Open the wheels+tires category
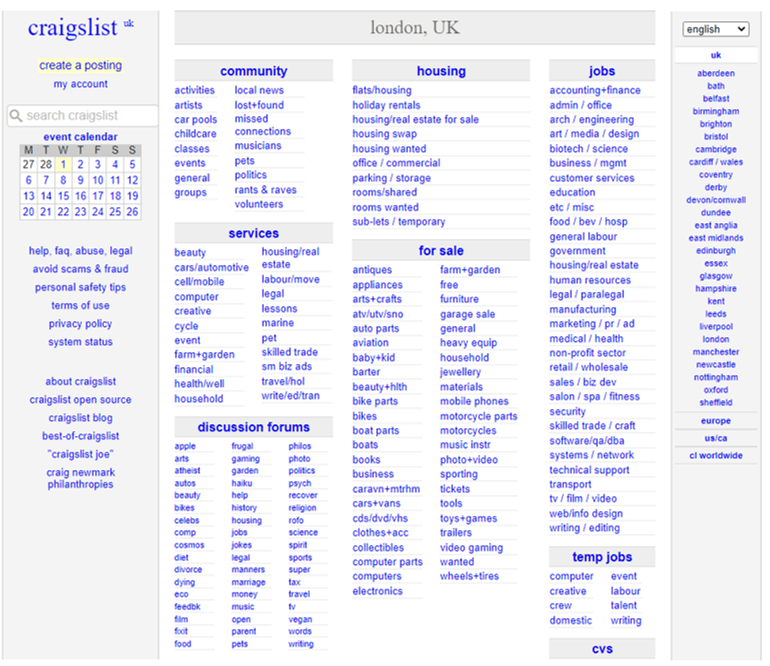 coord(469,576)
